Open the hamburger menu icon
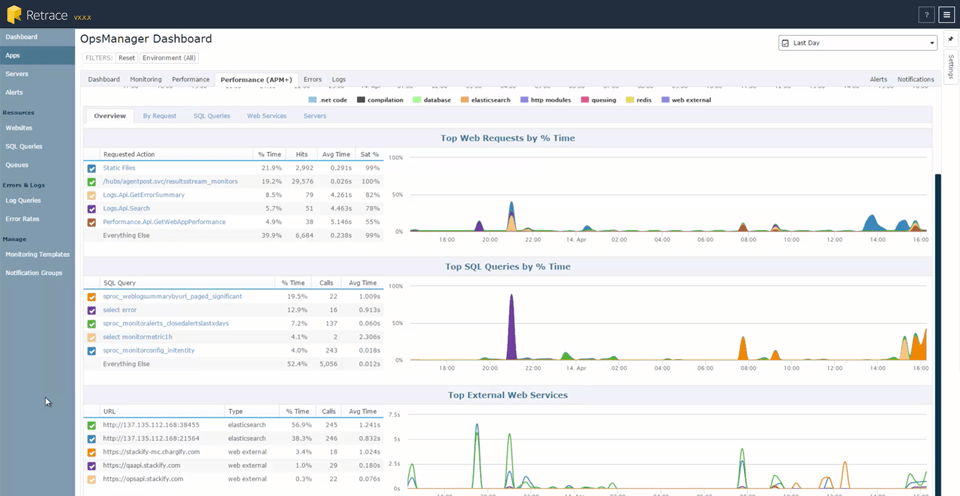960x496 pixels. [946, 15]
